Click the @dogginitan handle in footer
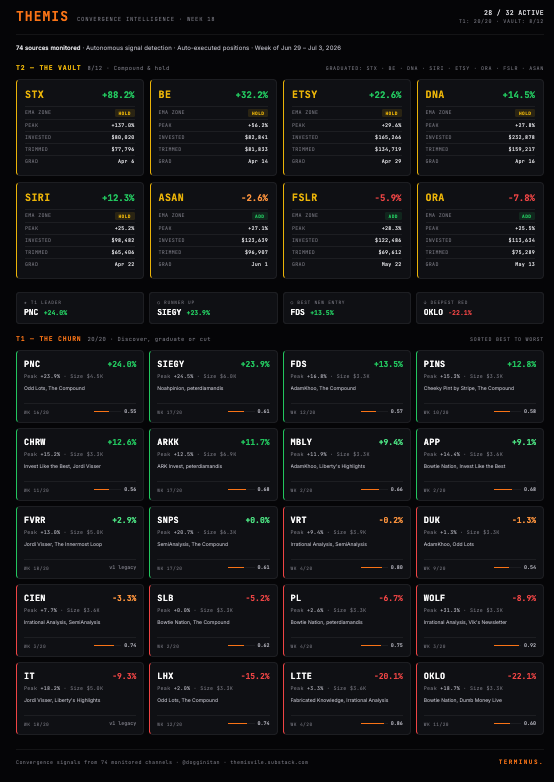Viewport: 554px width, 782px height. pyautogui.click(x=201, y=762)
